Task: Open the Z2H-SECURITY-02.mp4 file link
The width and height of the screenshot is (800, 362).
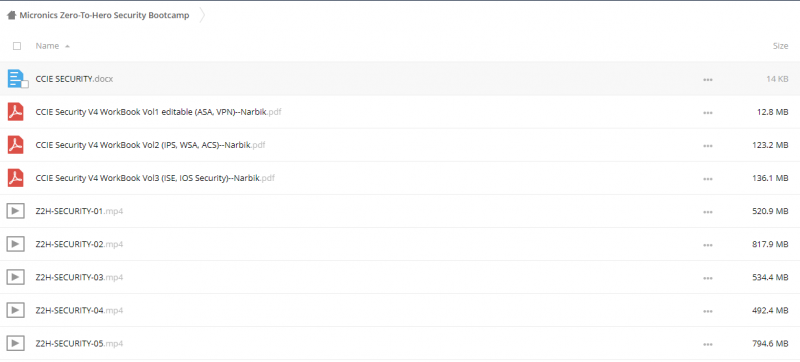Action: coord(79,244)
